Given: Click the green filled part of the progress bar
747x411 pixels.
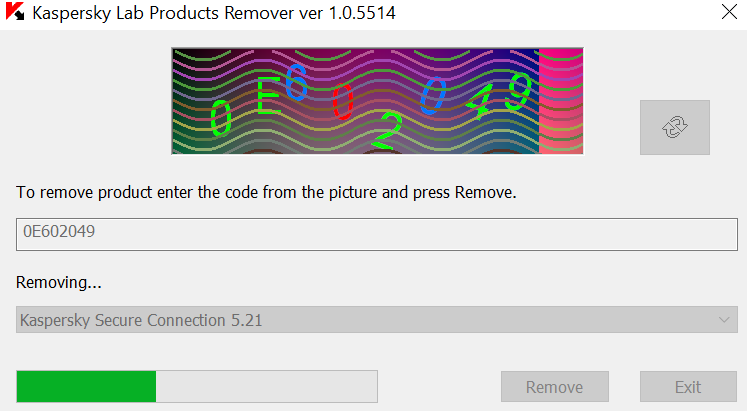Looking at the screenshot, I should pyautogui.click(x=86, y=387).
